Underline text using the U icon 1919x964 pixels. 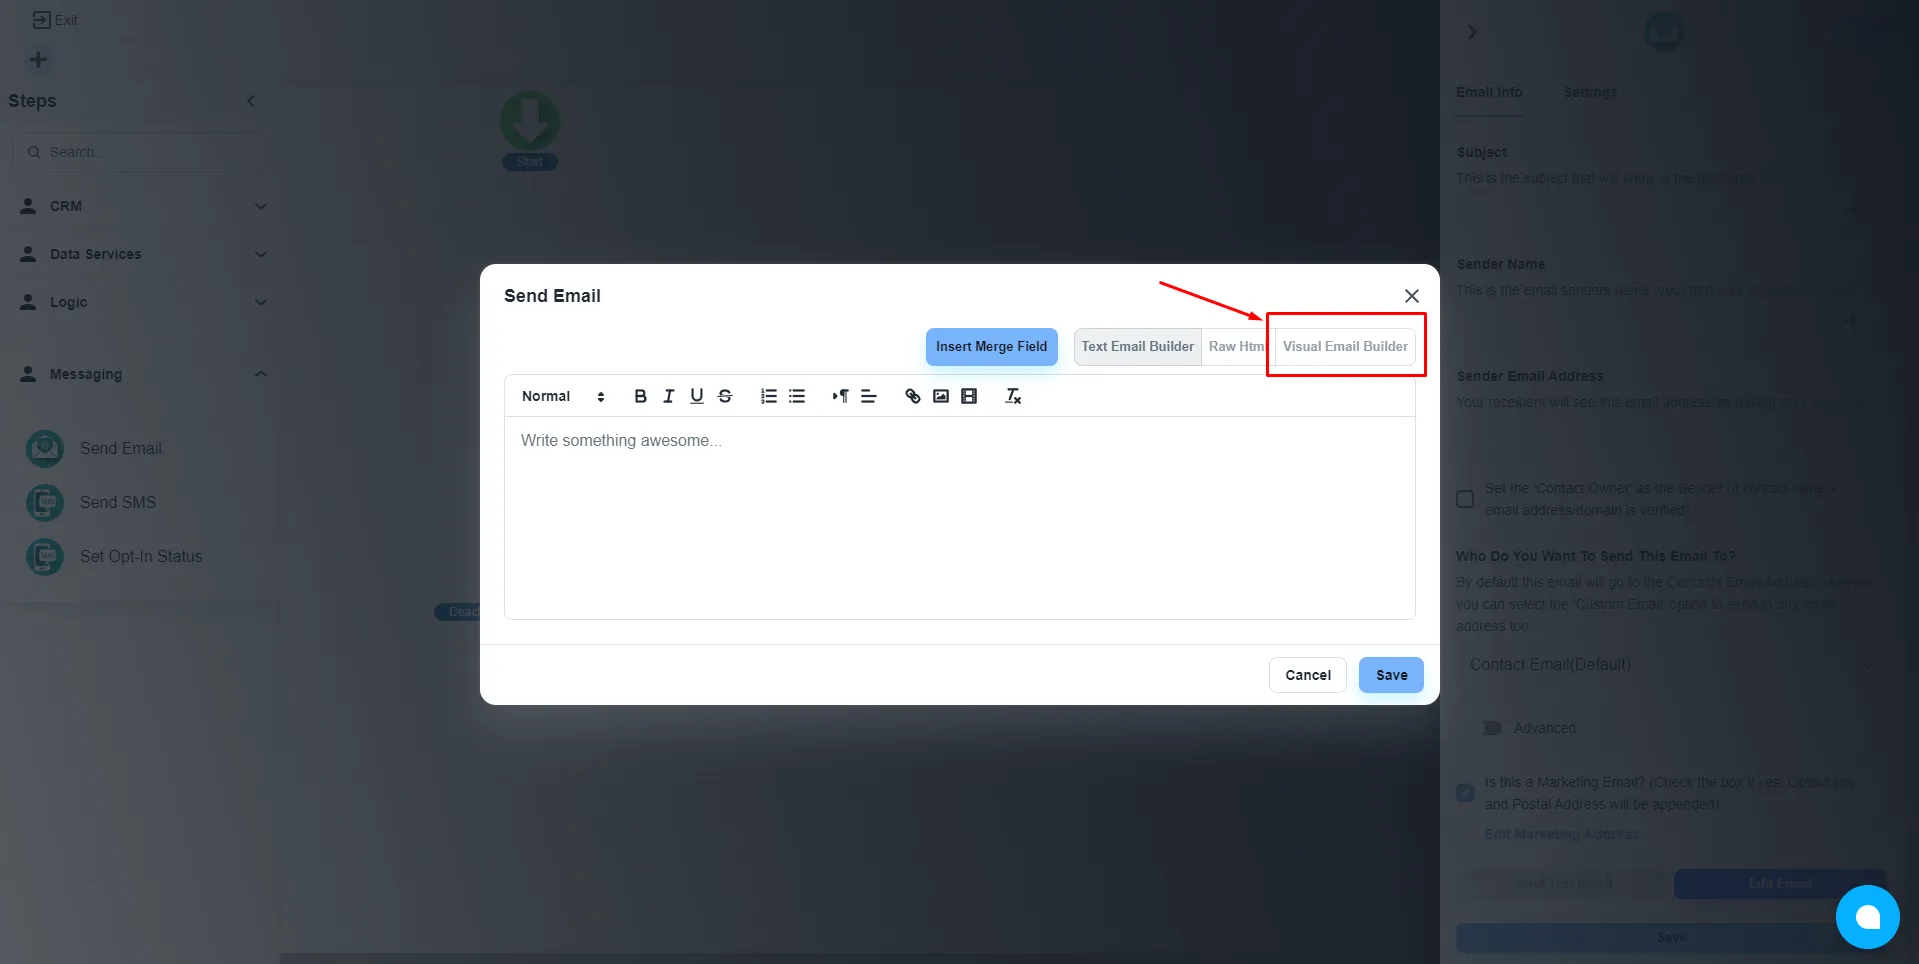[697, 396]
